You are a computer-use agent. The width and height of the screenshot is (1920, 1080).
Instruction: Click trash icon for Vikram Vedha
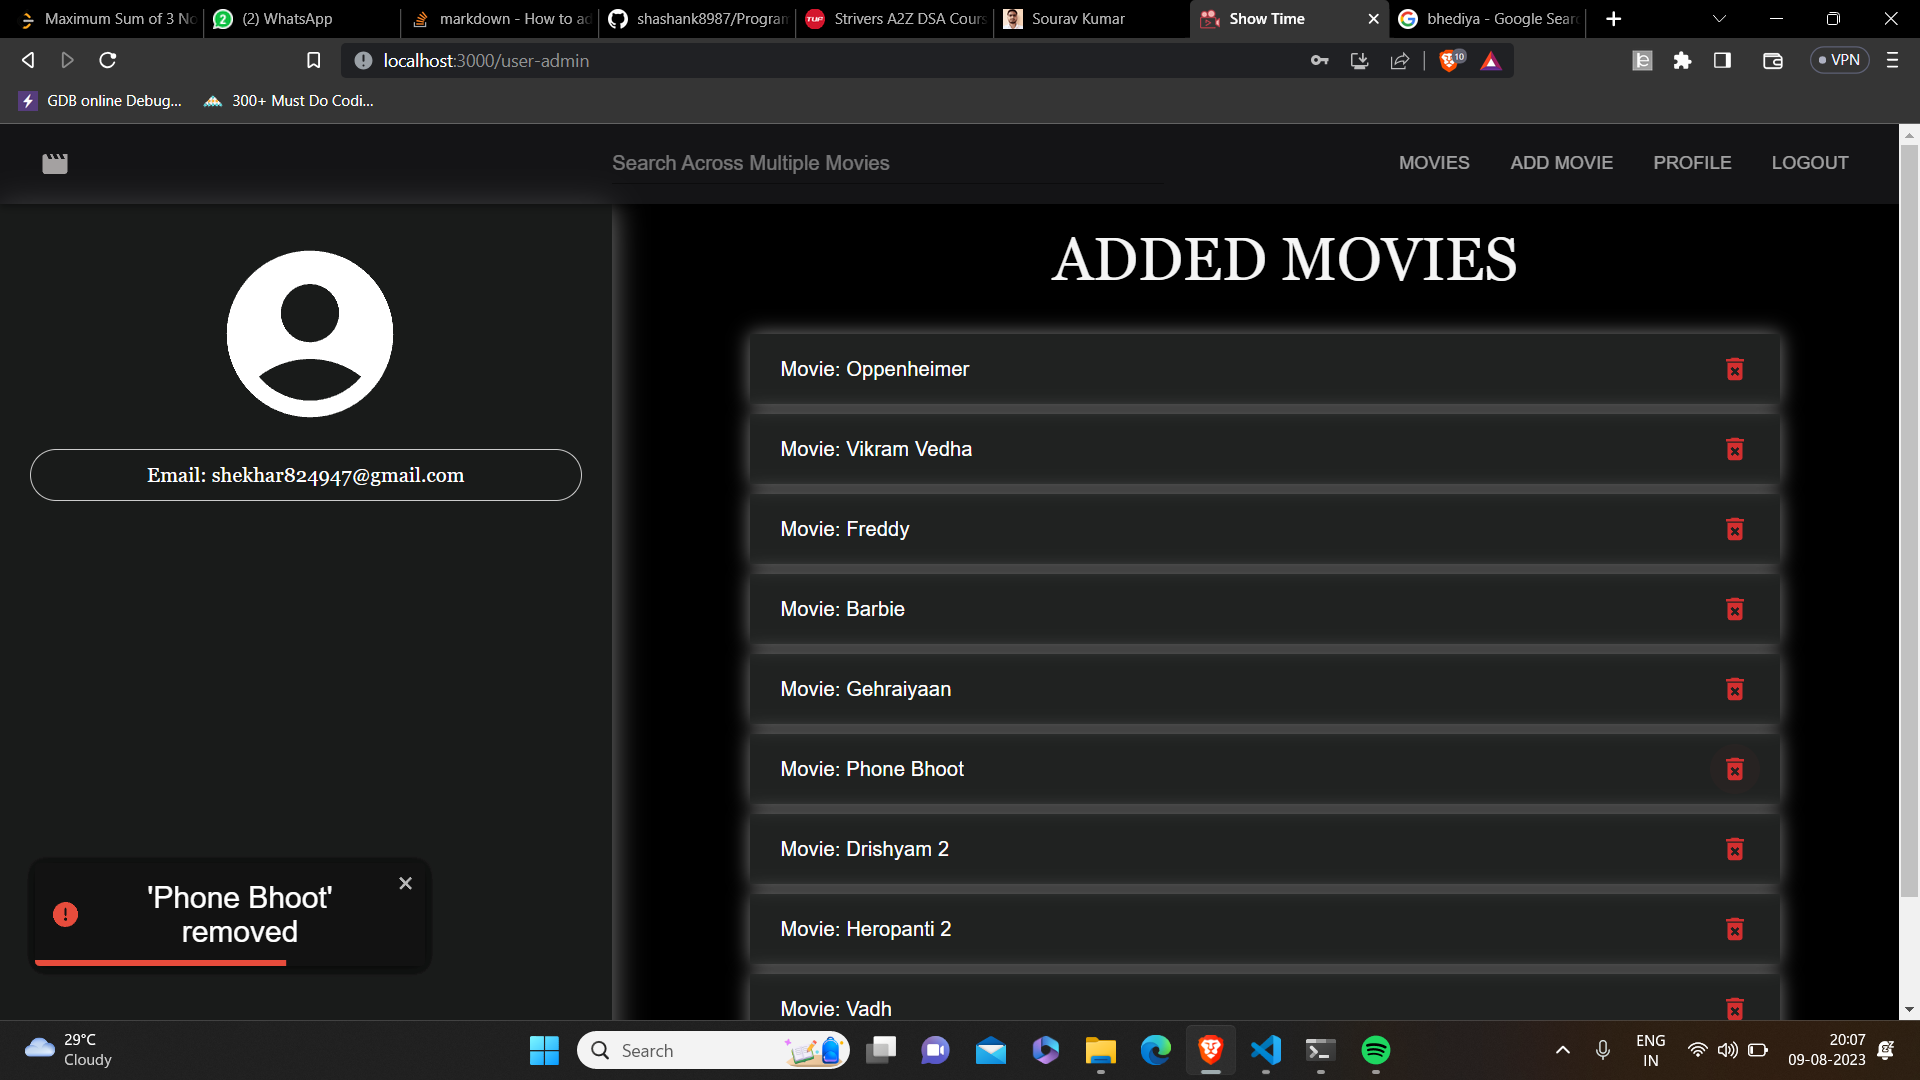1734,449
